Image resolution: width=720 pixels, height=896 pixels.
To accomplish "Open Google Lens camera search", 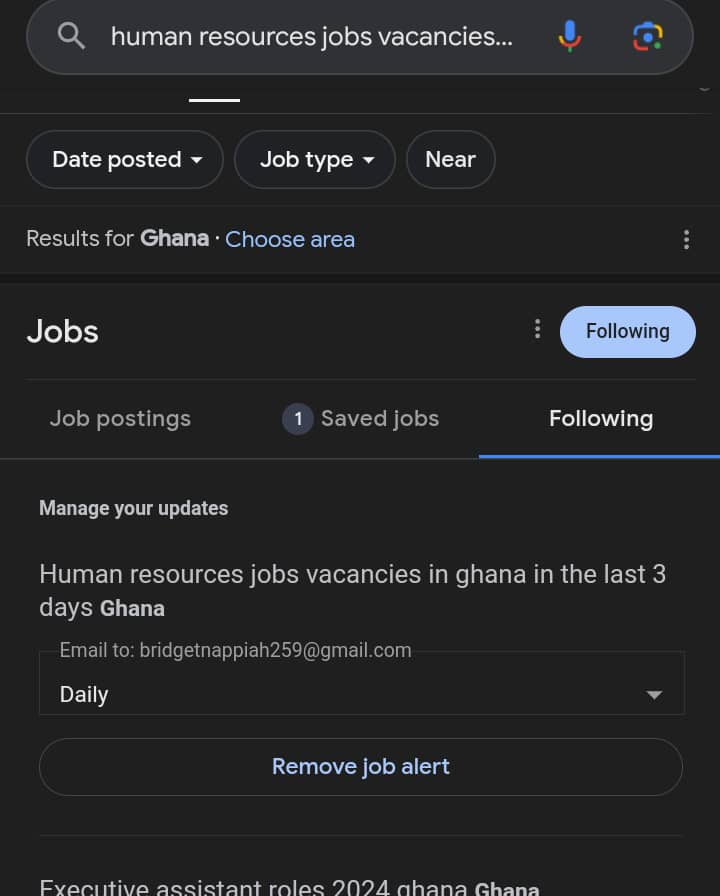I will (x=648, y=37).
